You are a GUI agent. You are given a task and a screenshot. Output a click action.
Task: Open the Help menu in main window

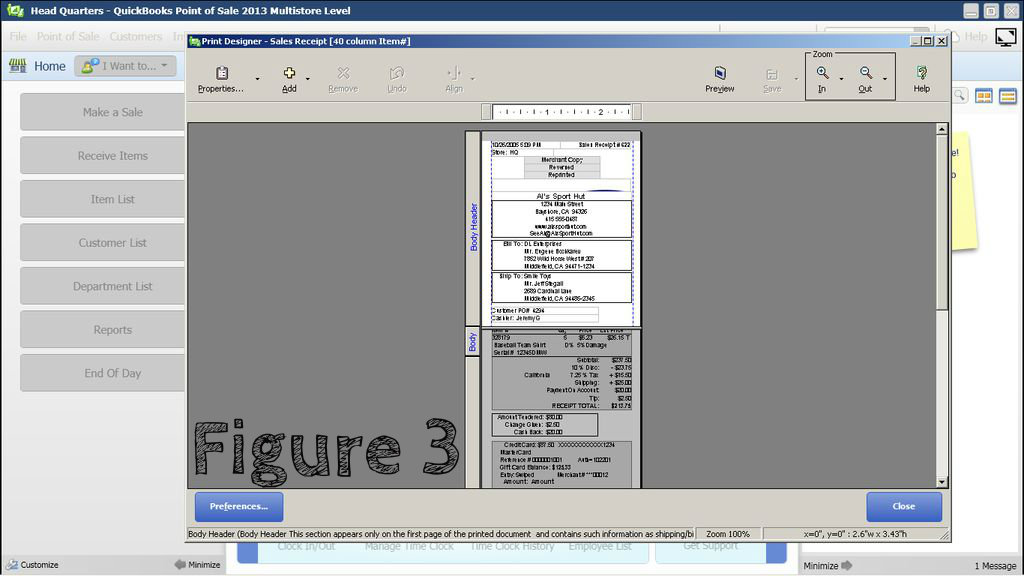coord(976,37)
